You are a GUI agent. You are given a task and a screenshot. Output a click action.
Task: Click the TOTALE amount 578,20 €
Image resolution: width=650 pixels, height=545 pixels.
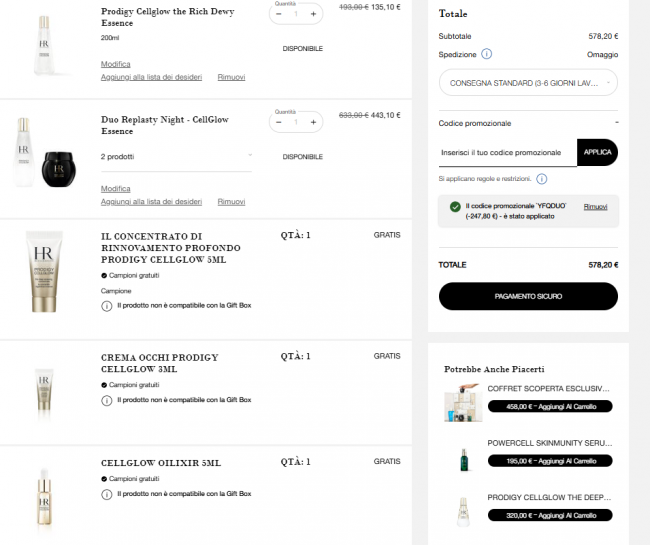click(603, 265)
